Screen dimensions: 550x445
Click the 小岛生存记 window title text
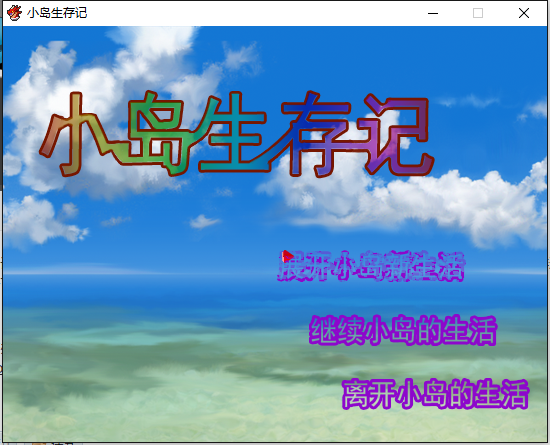pos(57,13)
